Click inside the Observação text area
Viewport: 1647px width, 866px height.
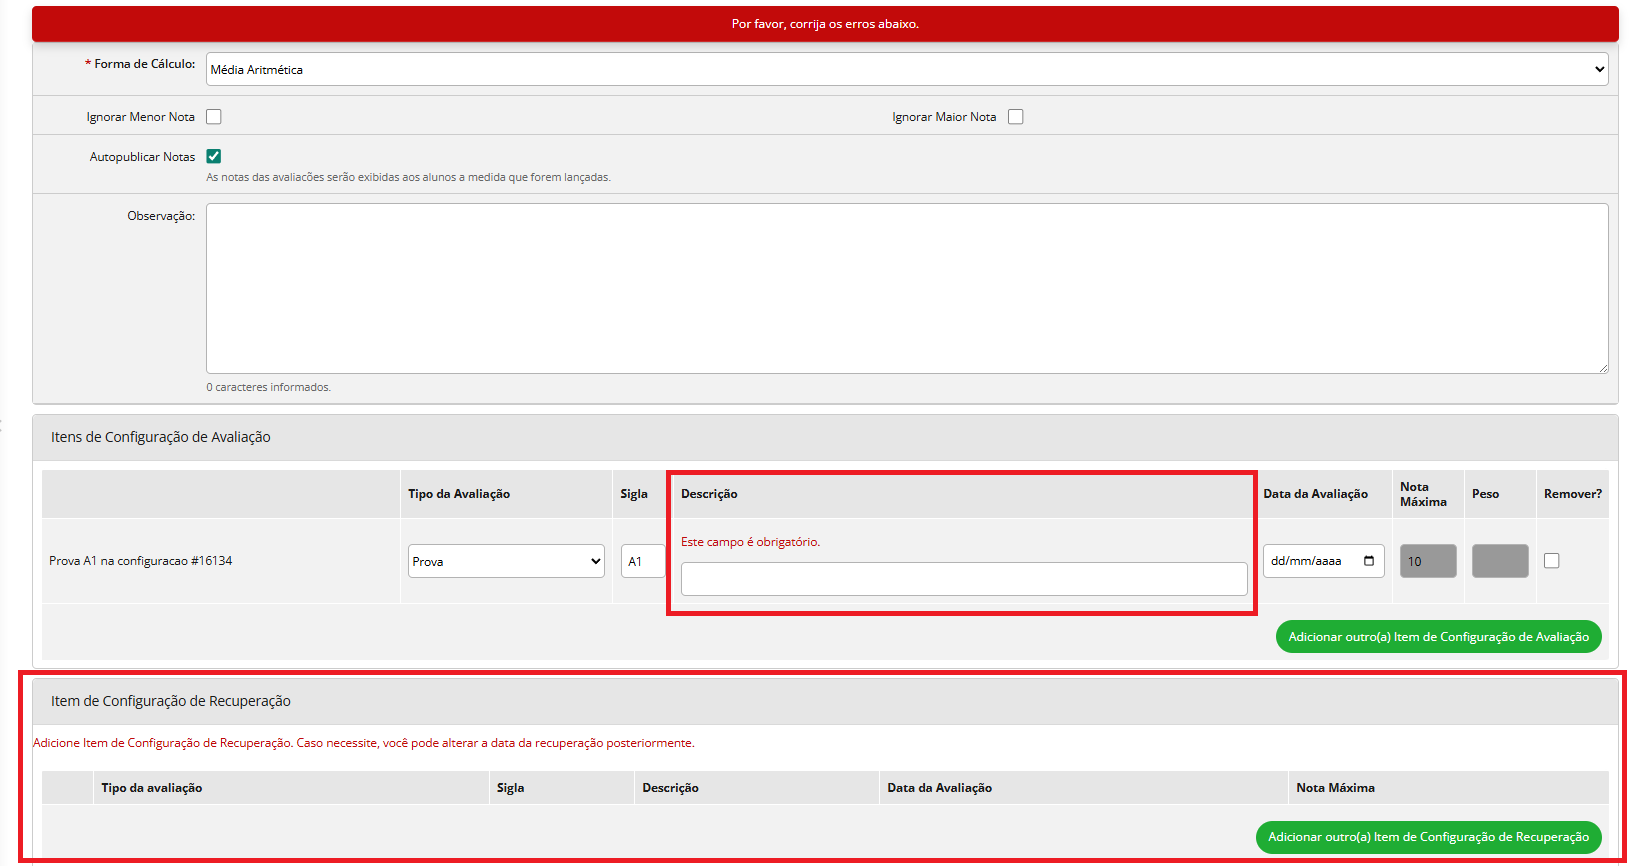[x=906, y=288]
